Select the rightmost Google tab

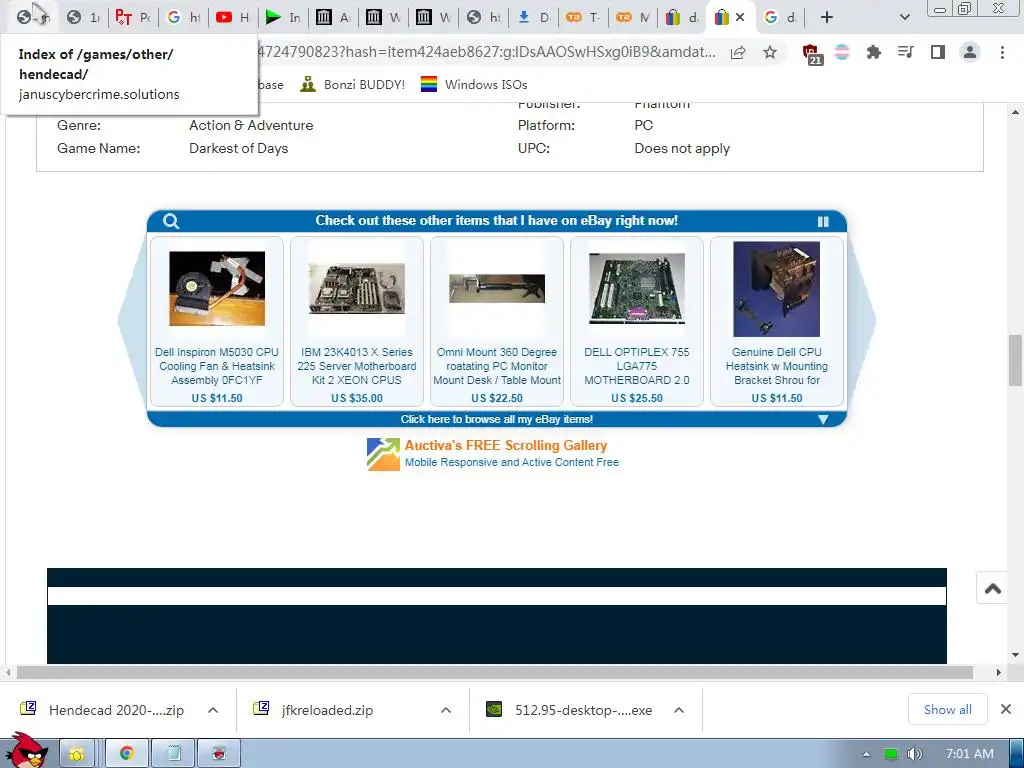click(x=780, y=18)
